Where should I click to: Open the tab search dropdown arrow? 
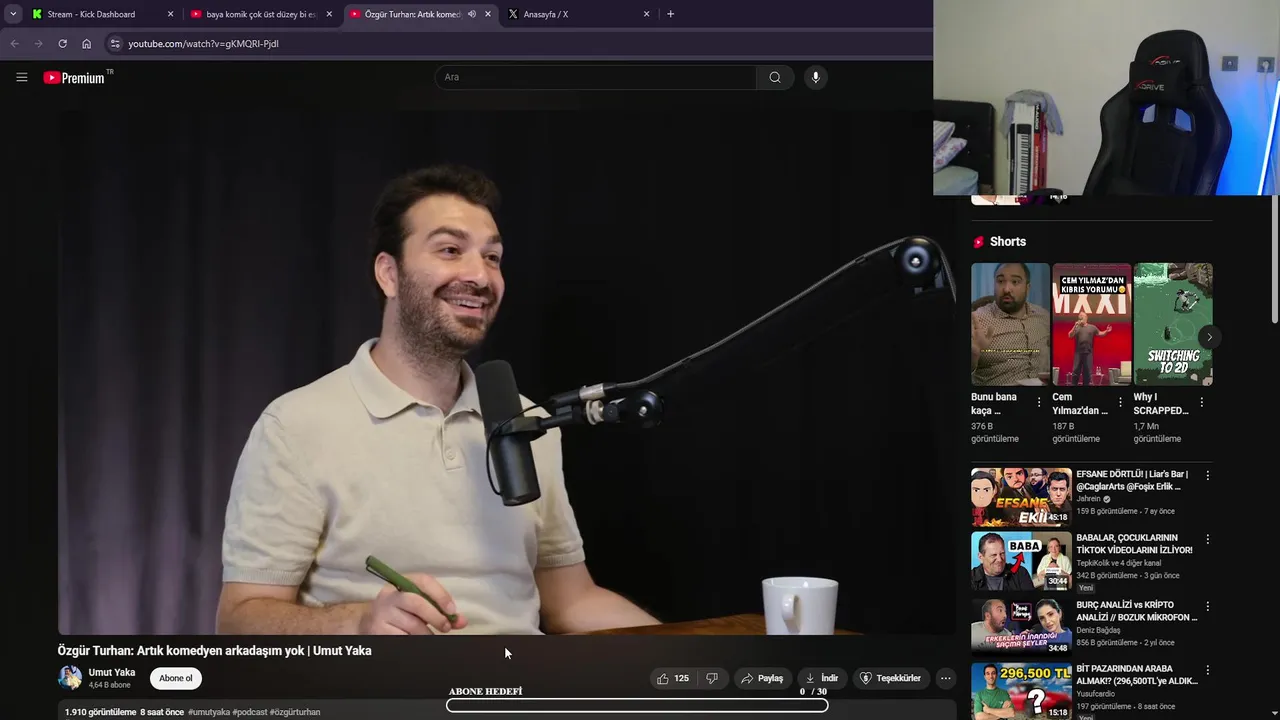pyautogui.click(x=12, y=14)
